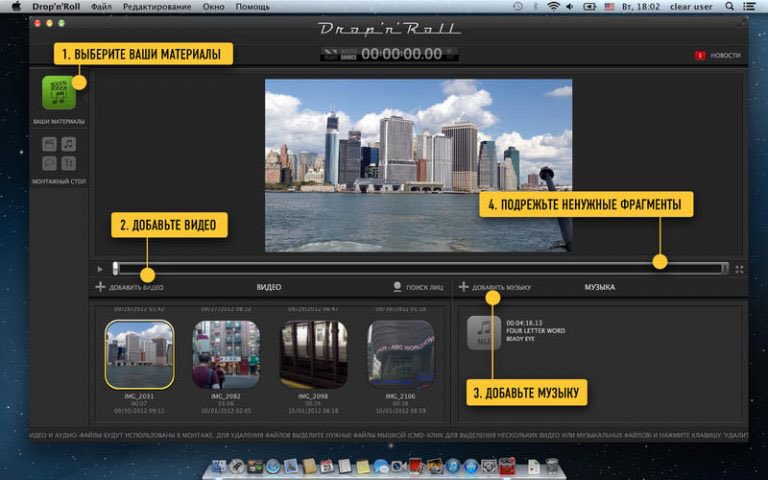Open the Файл menu
This screenshot has height=480, width=768.
tap(101, 6)
